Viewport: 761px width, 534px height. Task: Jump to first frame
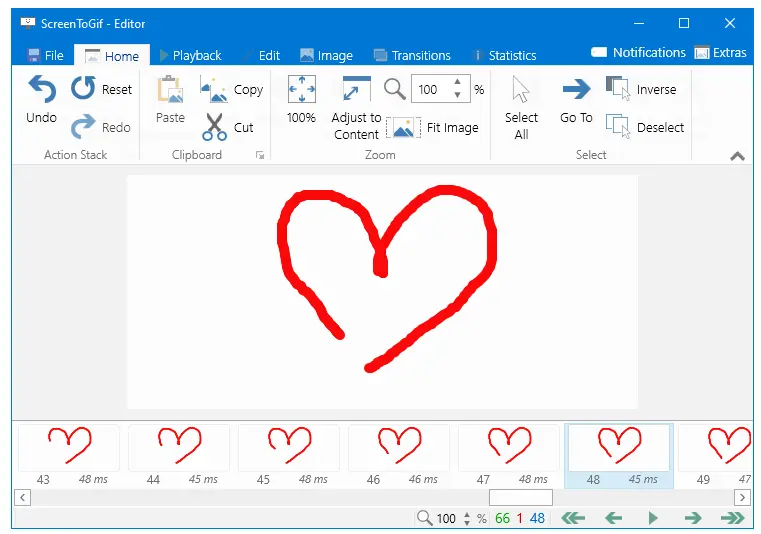click(x=573, y=518)
